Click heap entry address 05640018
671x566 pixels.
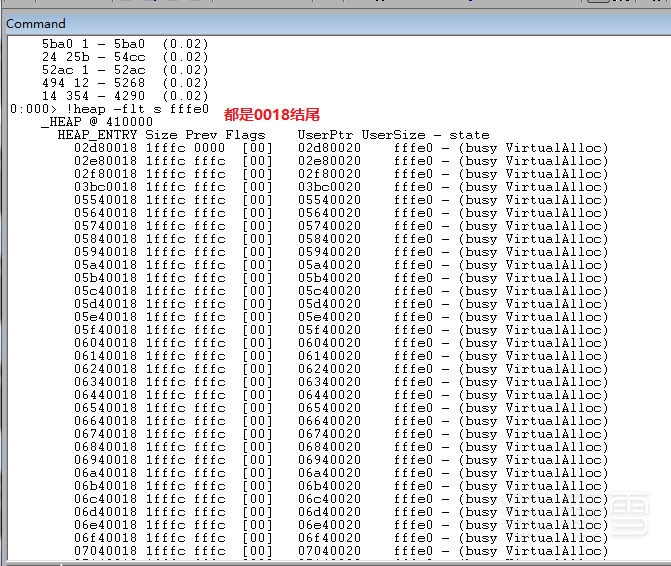click(x=105, y=213)
